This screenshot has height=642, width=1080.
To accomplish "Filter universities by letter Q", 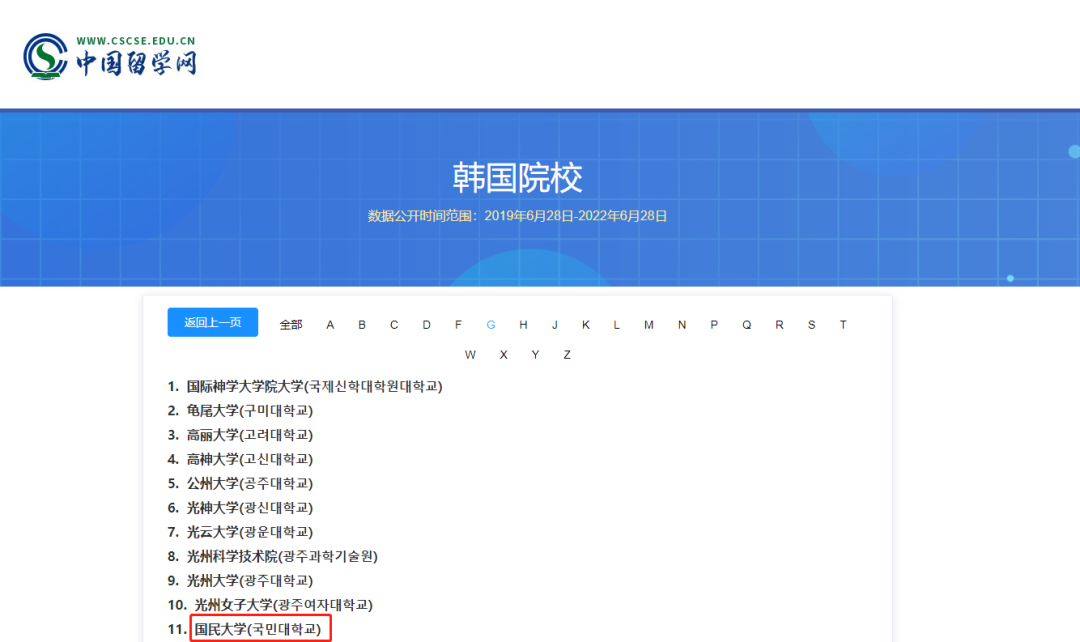I will [x=747, y=324].
